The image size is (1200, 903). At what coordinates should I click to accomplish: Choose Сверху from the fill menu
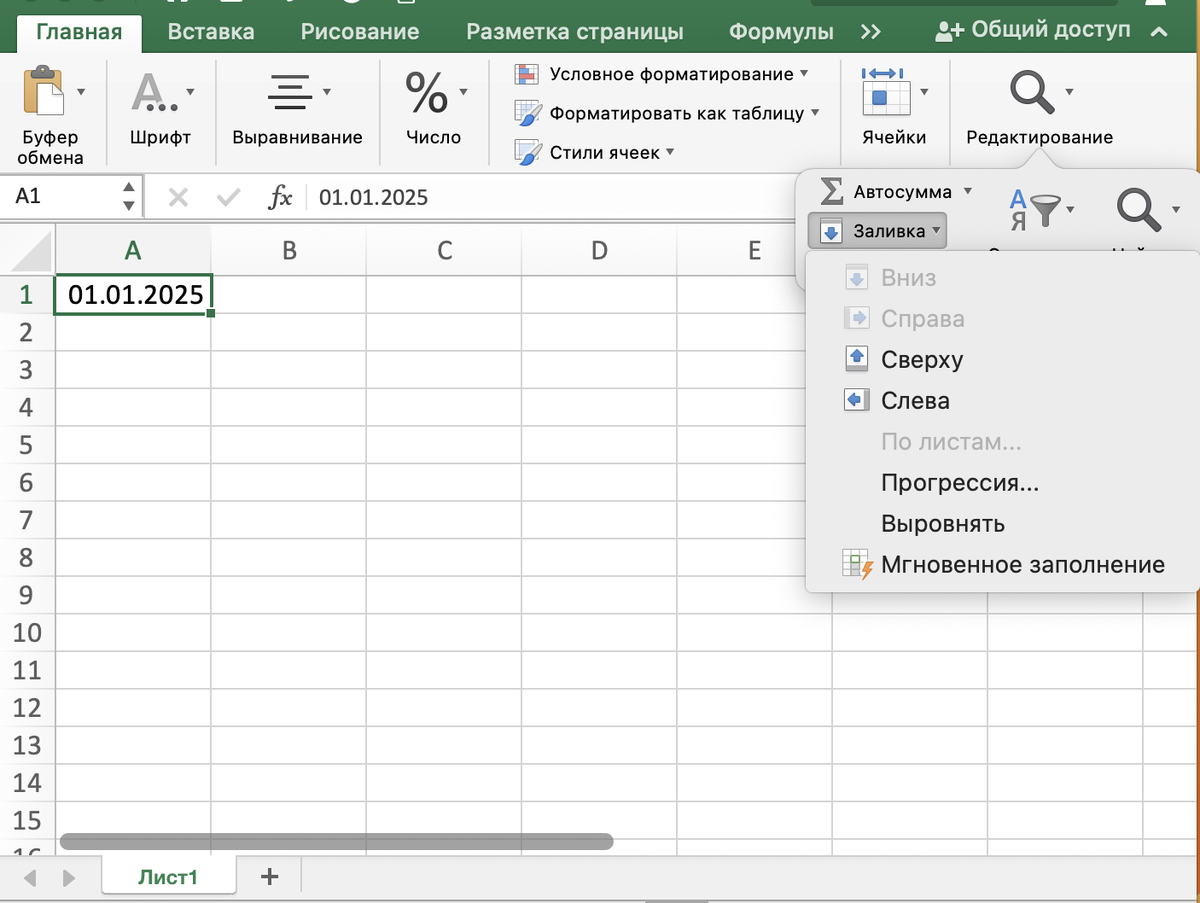pyautogui.click(x=1002, y=360)
